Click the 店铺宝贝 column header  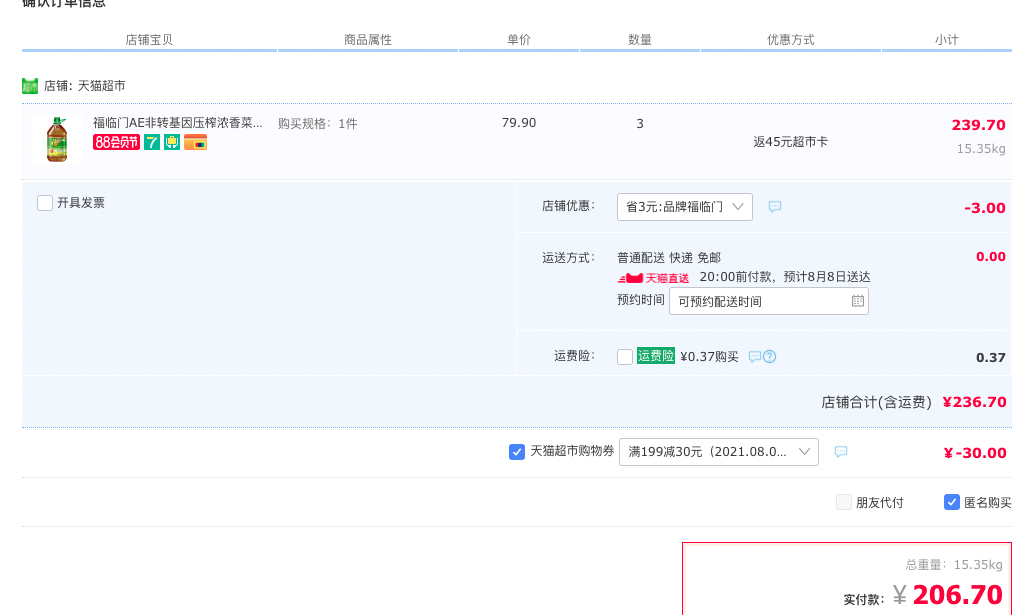pyautogui.click(x=149, y=40)
